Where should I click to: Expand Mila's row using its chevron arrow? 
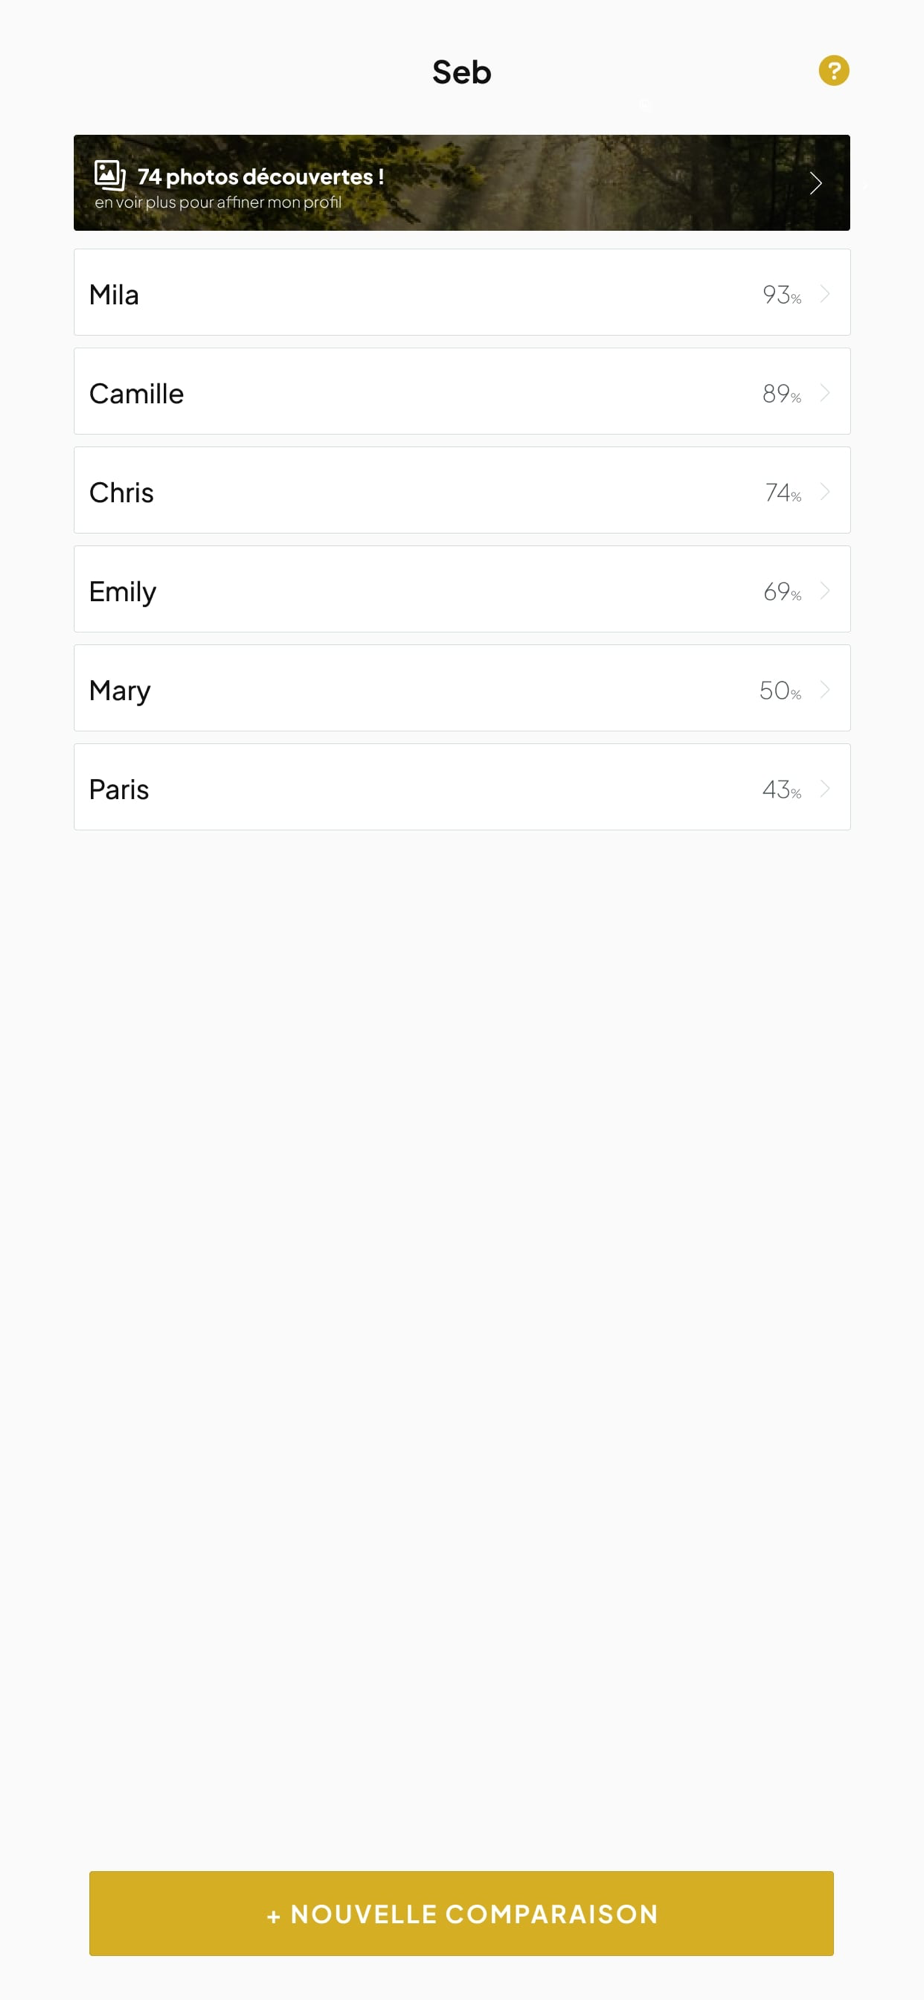[x=825, y=293]
